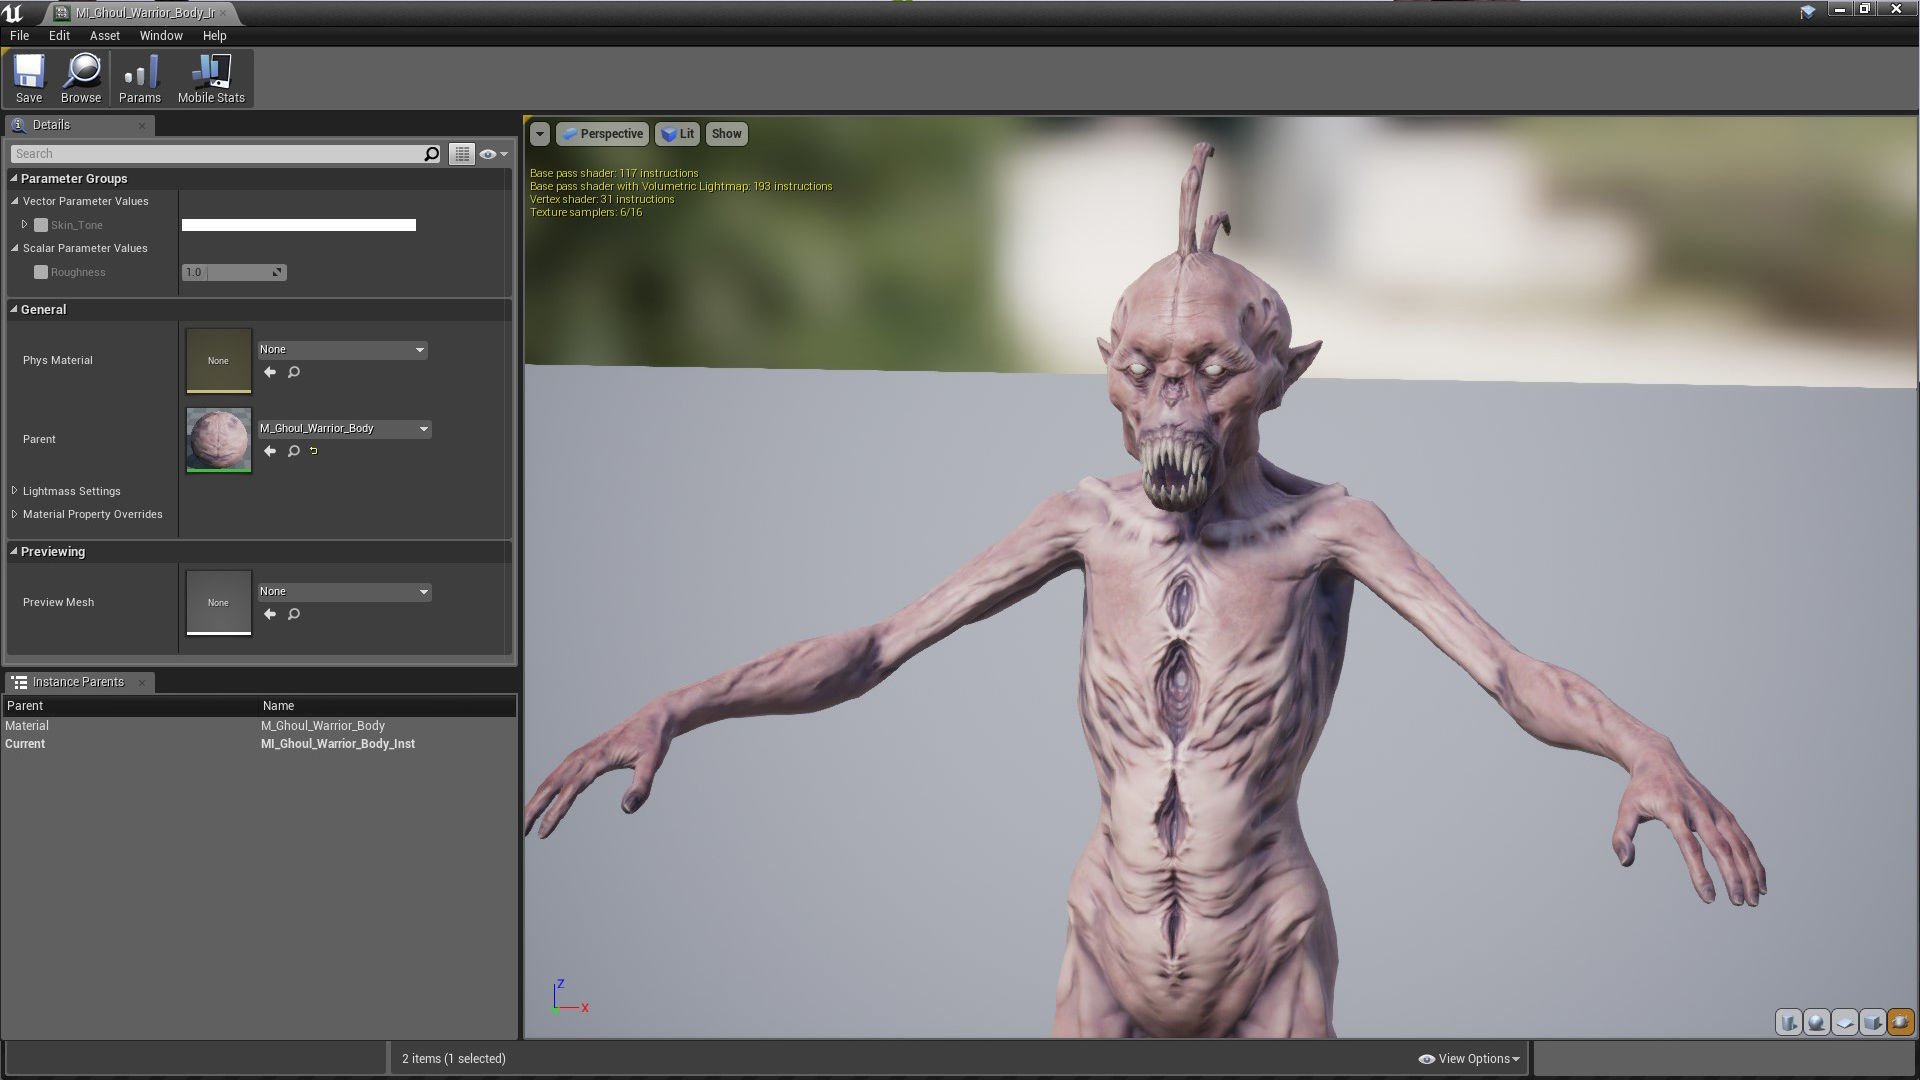
Task: Switch to the Instance Parents tab
Action: pos(79,682)
